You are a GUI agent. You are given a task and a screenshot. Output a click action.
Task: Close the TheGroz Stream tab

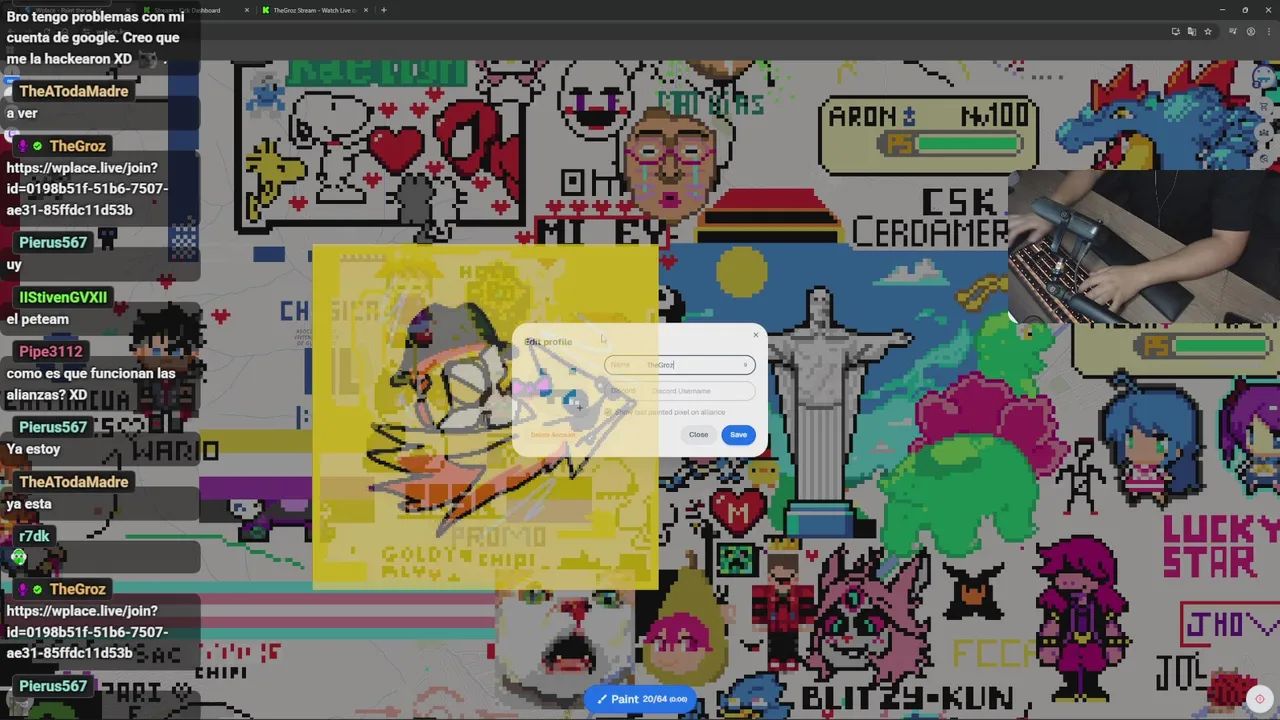click(x=366, y=10)
